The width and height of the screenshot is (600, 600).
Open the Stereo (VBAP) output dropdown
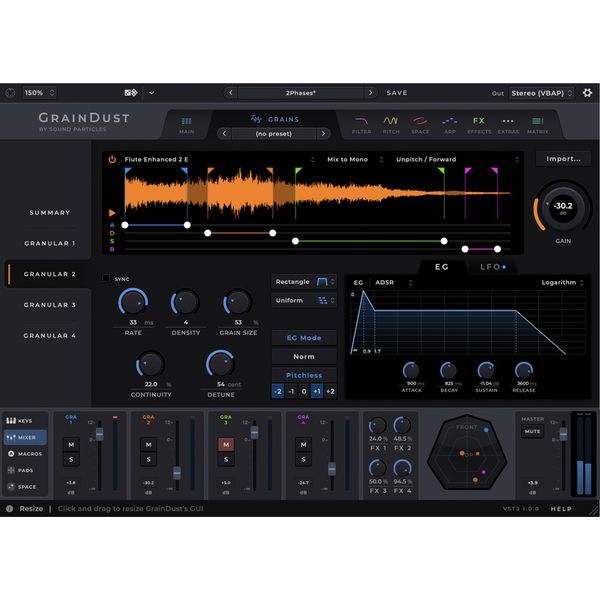tap(541, 93)
